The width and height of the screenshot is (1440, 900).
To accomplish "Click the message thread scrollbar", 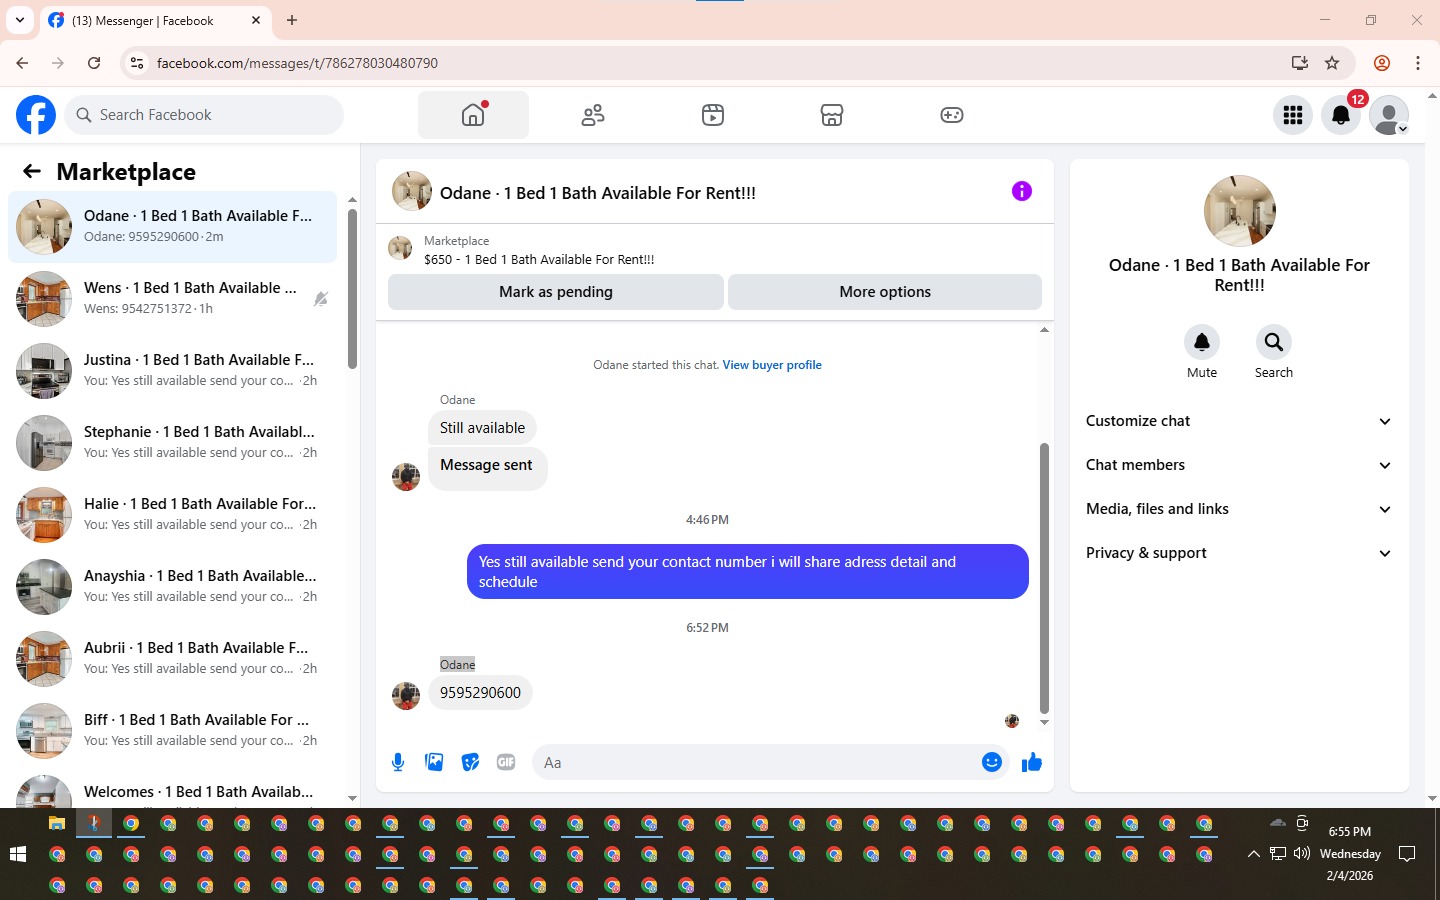I will (1044, 578).
